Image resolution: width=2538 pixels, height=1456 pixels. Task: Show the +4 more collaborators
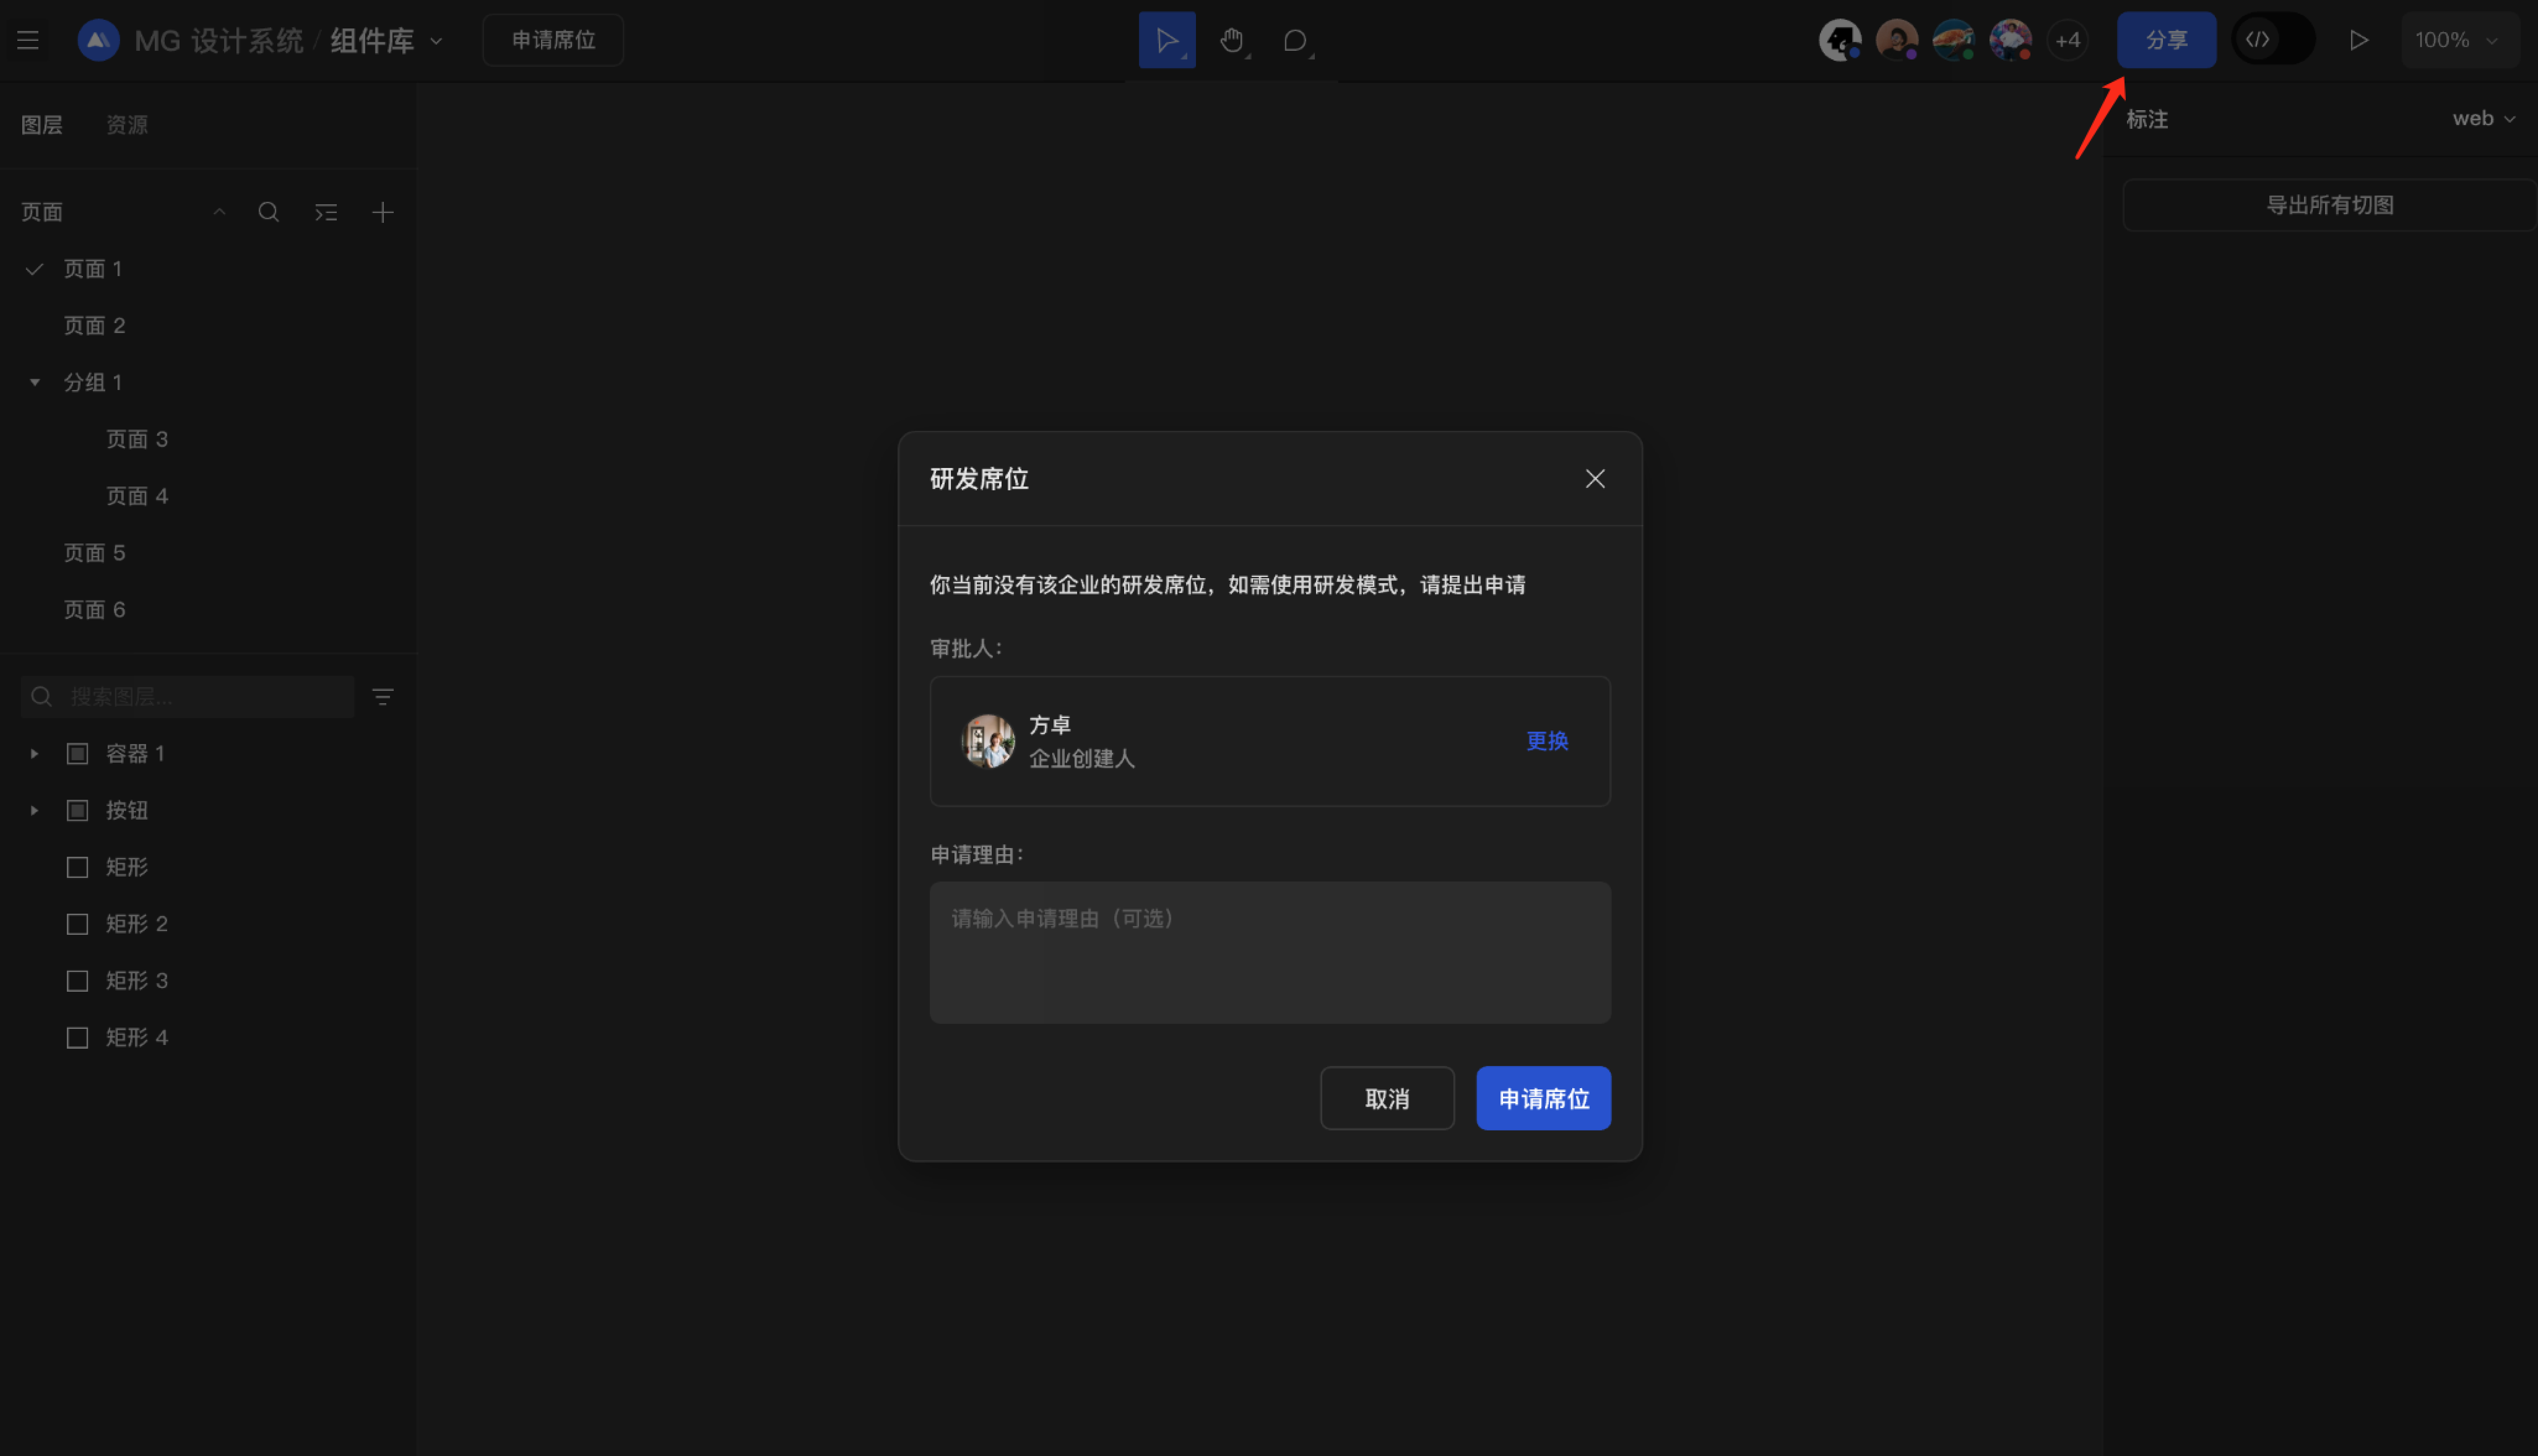[x=2067, y=40]
